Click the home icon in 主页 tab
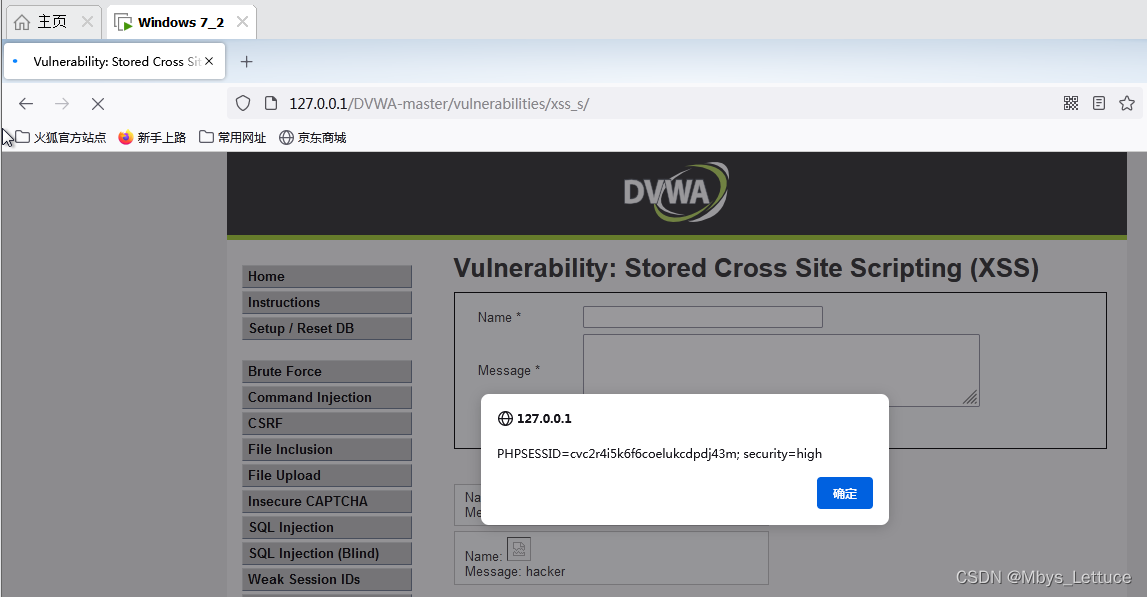Viewport: 1147px width, 597px height. tap(22, 22)
